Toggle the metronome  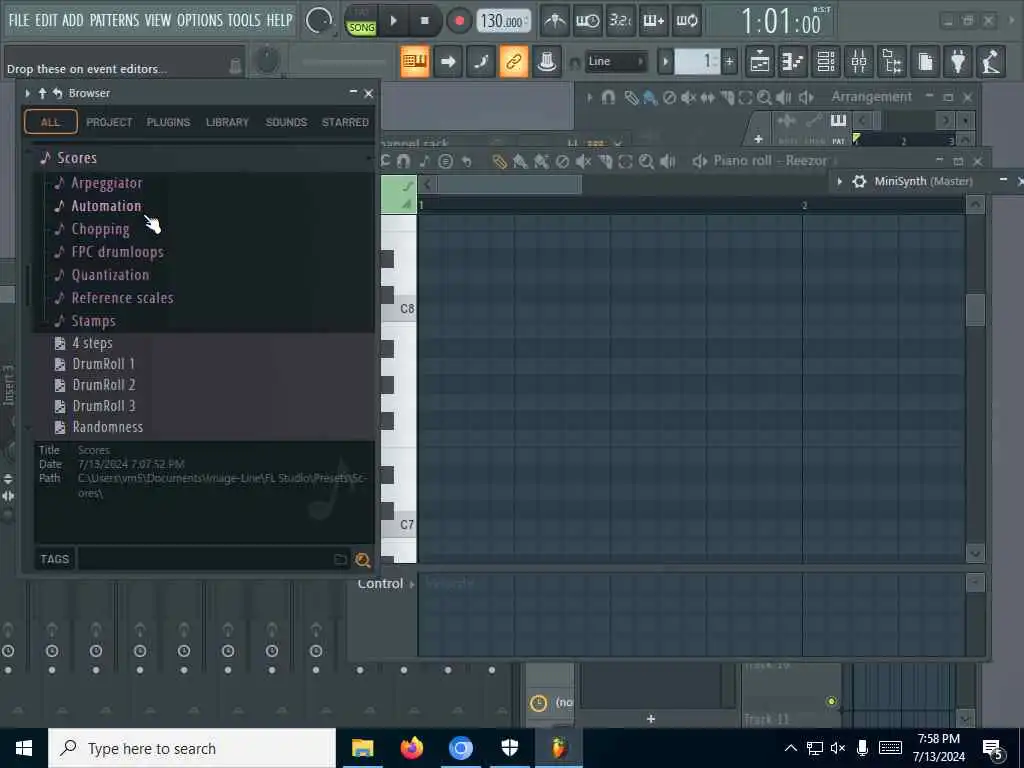555,21
